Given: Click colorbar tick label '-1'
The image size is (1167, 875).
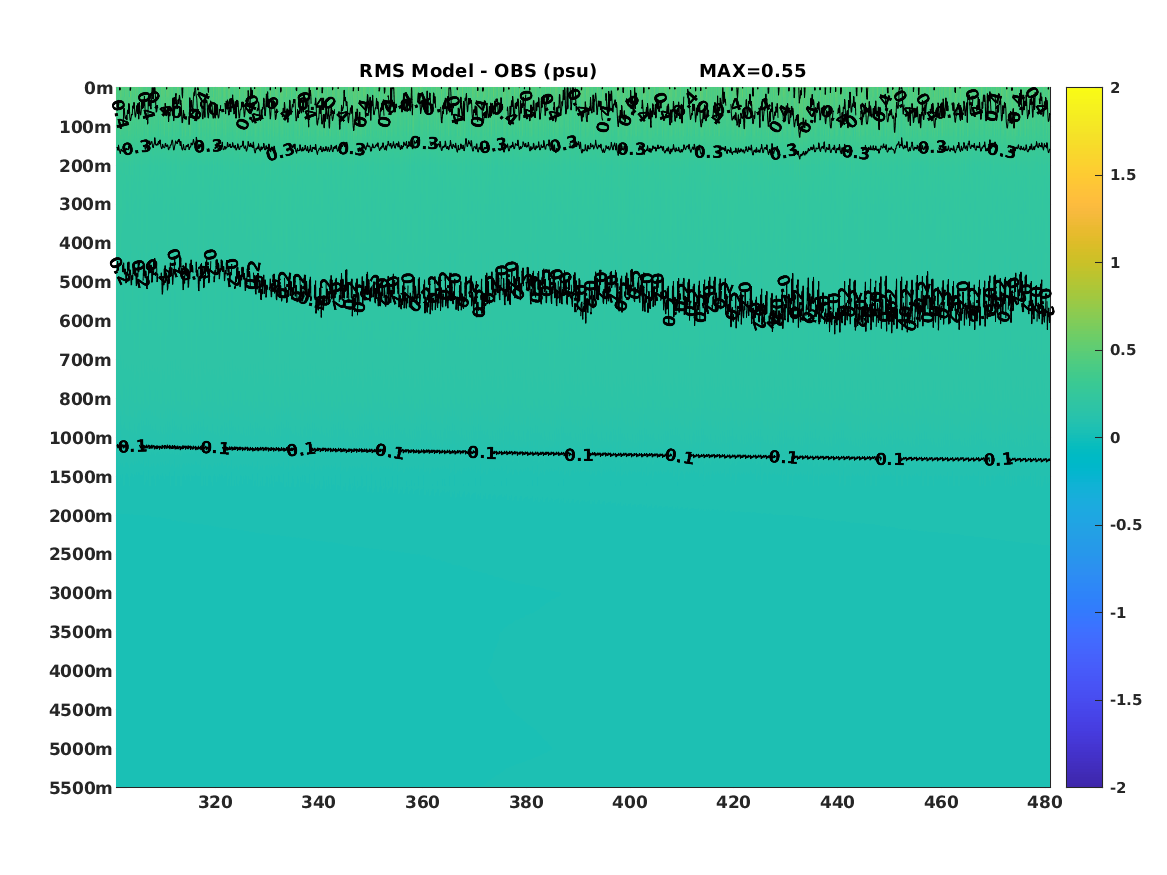Looking at the screenshot, I should 1118,612.
